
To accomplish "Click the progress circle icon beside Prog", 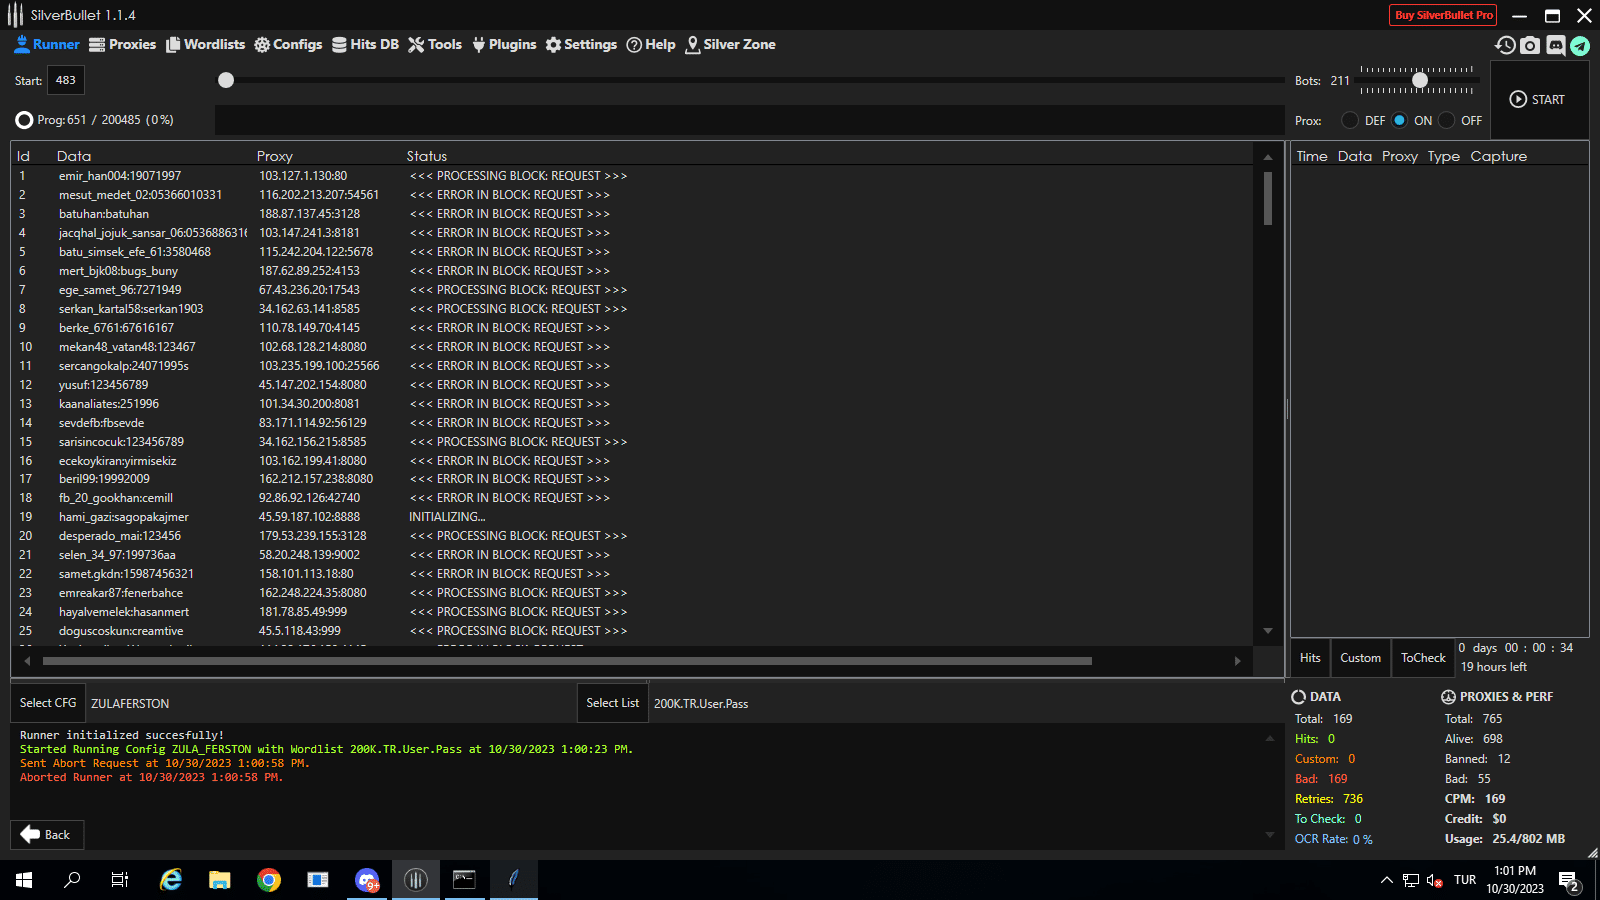I will (x=24, y=120).
